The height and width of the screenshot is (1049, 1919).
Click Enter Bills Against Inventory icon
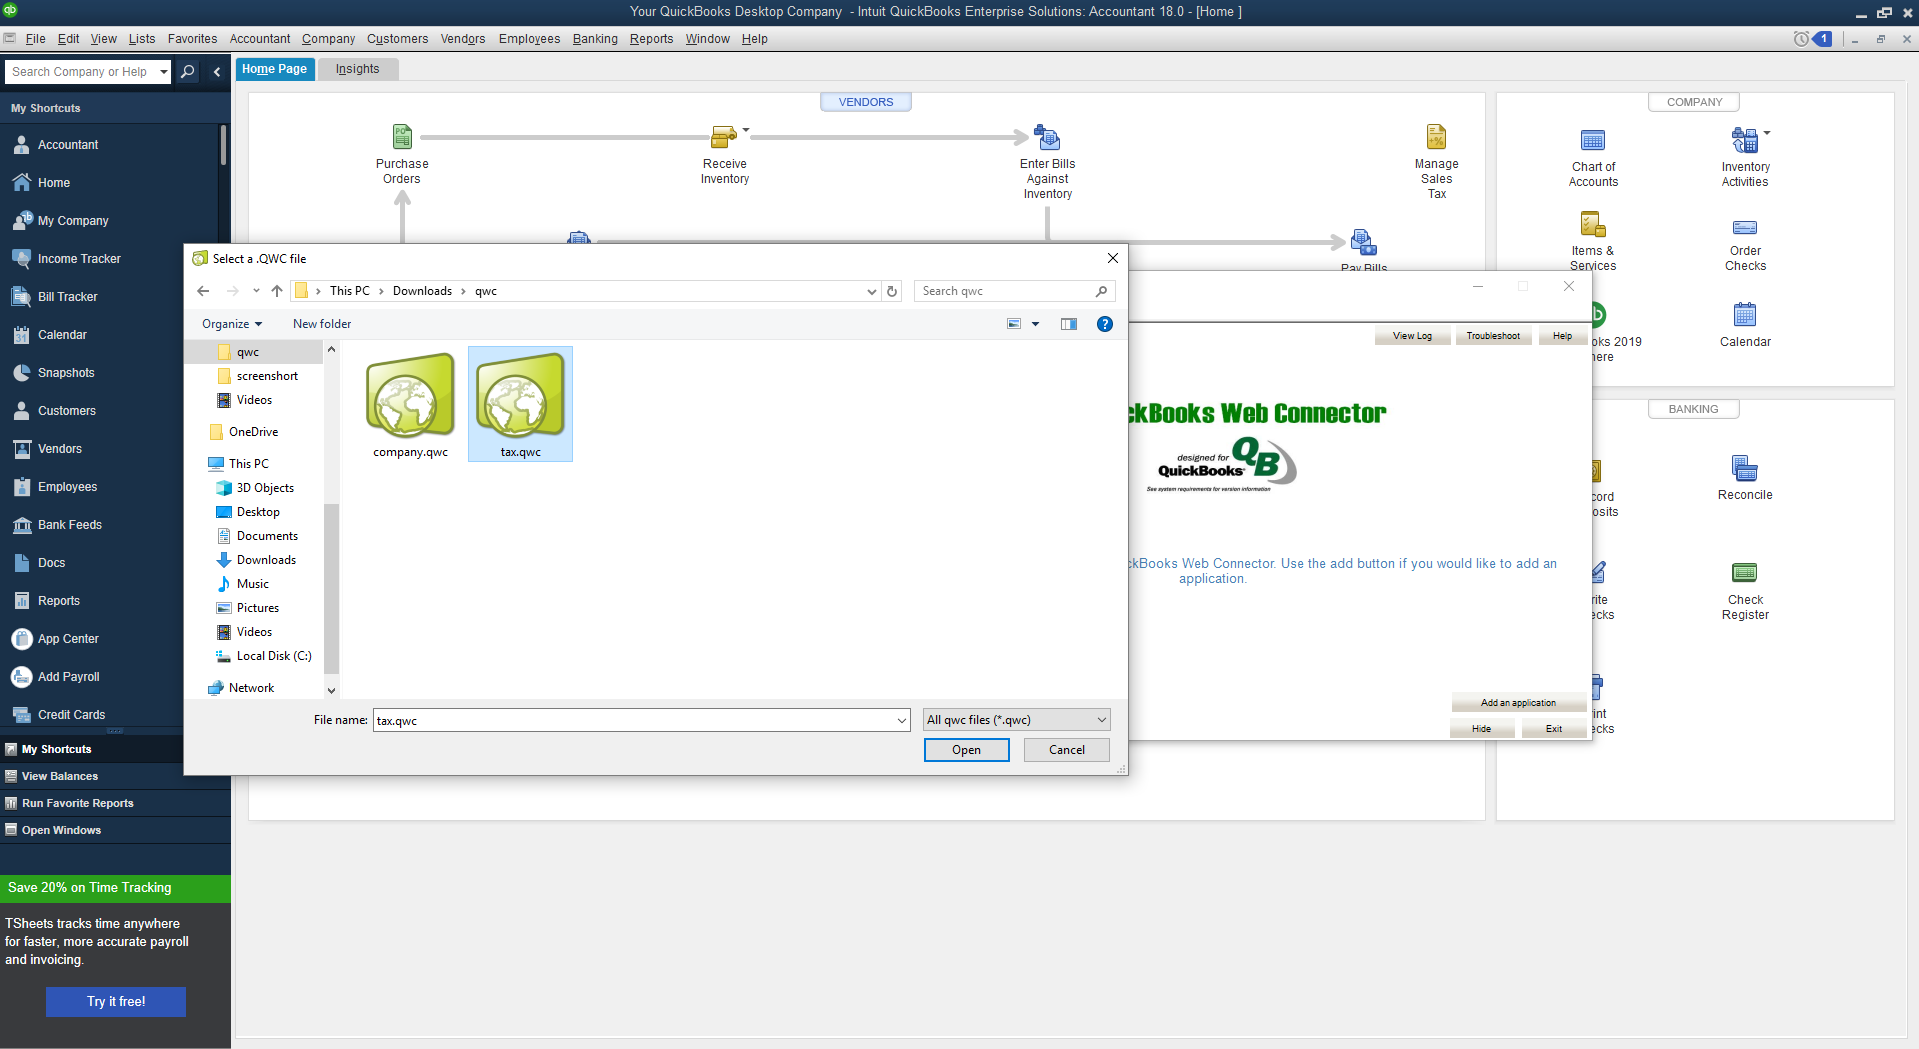1047,137
